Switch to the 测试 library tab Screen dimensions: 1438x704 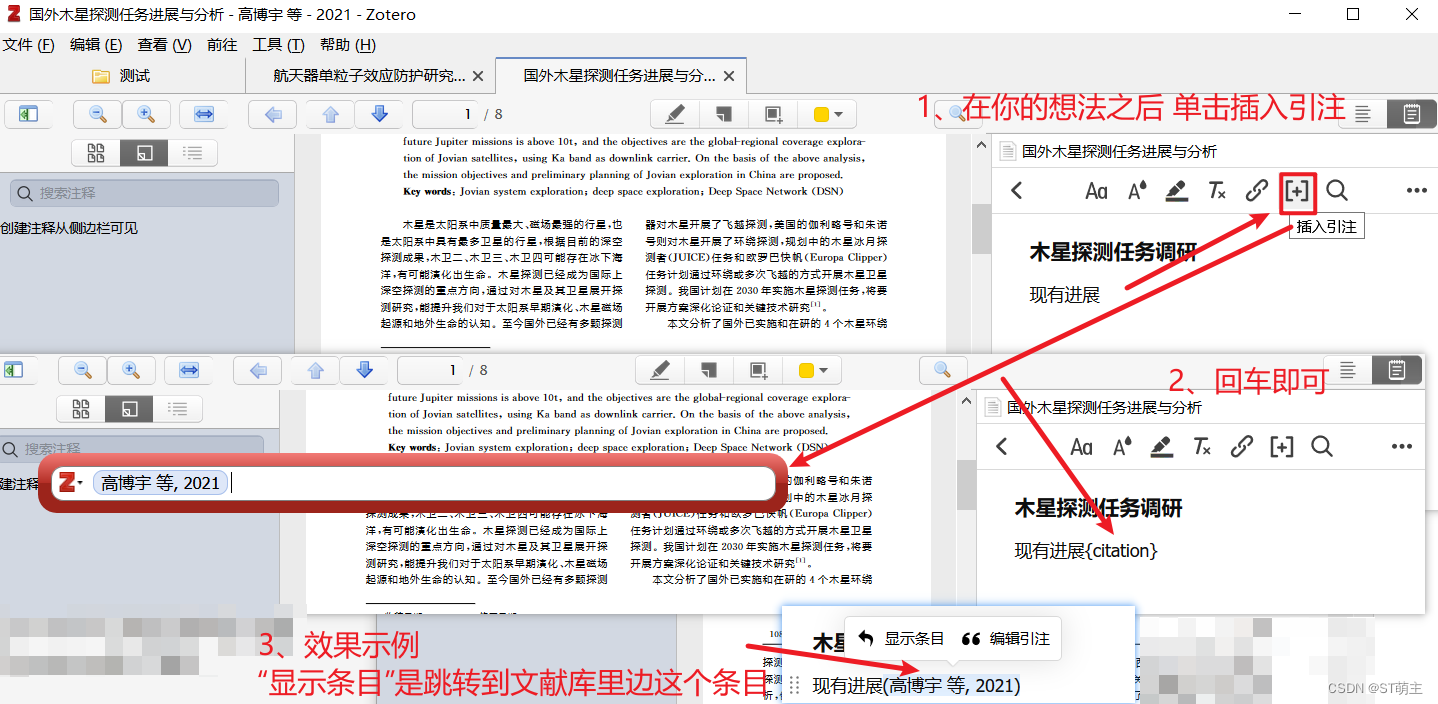click(122, 76)
